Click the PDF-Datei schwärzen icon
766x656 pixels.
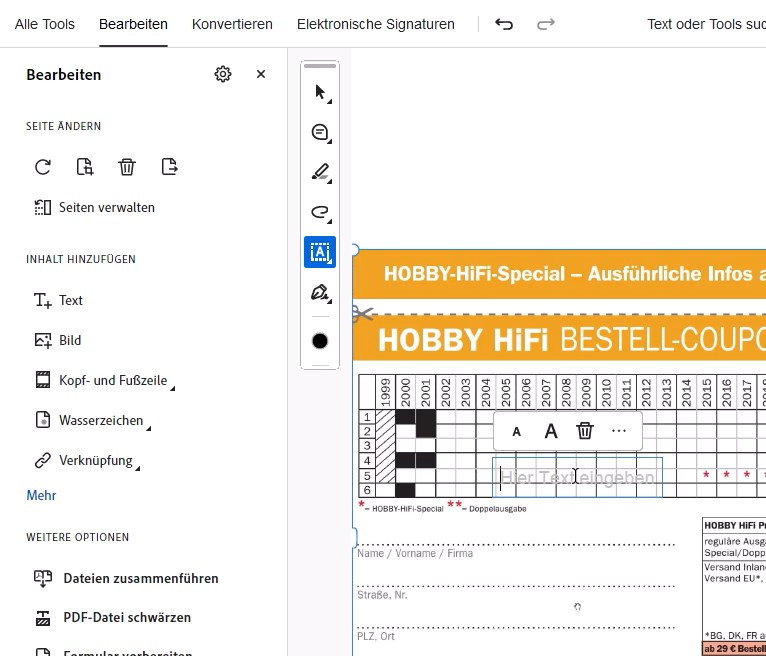coord(43,617)
